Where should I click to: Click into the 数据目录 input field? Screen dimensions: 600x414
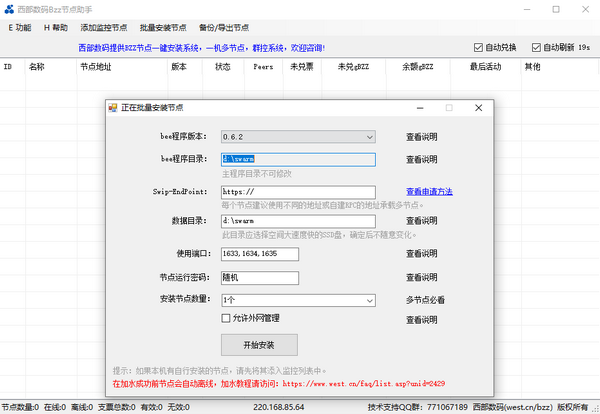297,220
